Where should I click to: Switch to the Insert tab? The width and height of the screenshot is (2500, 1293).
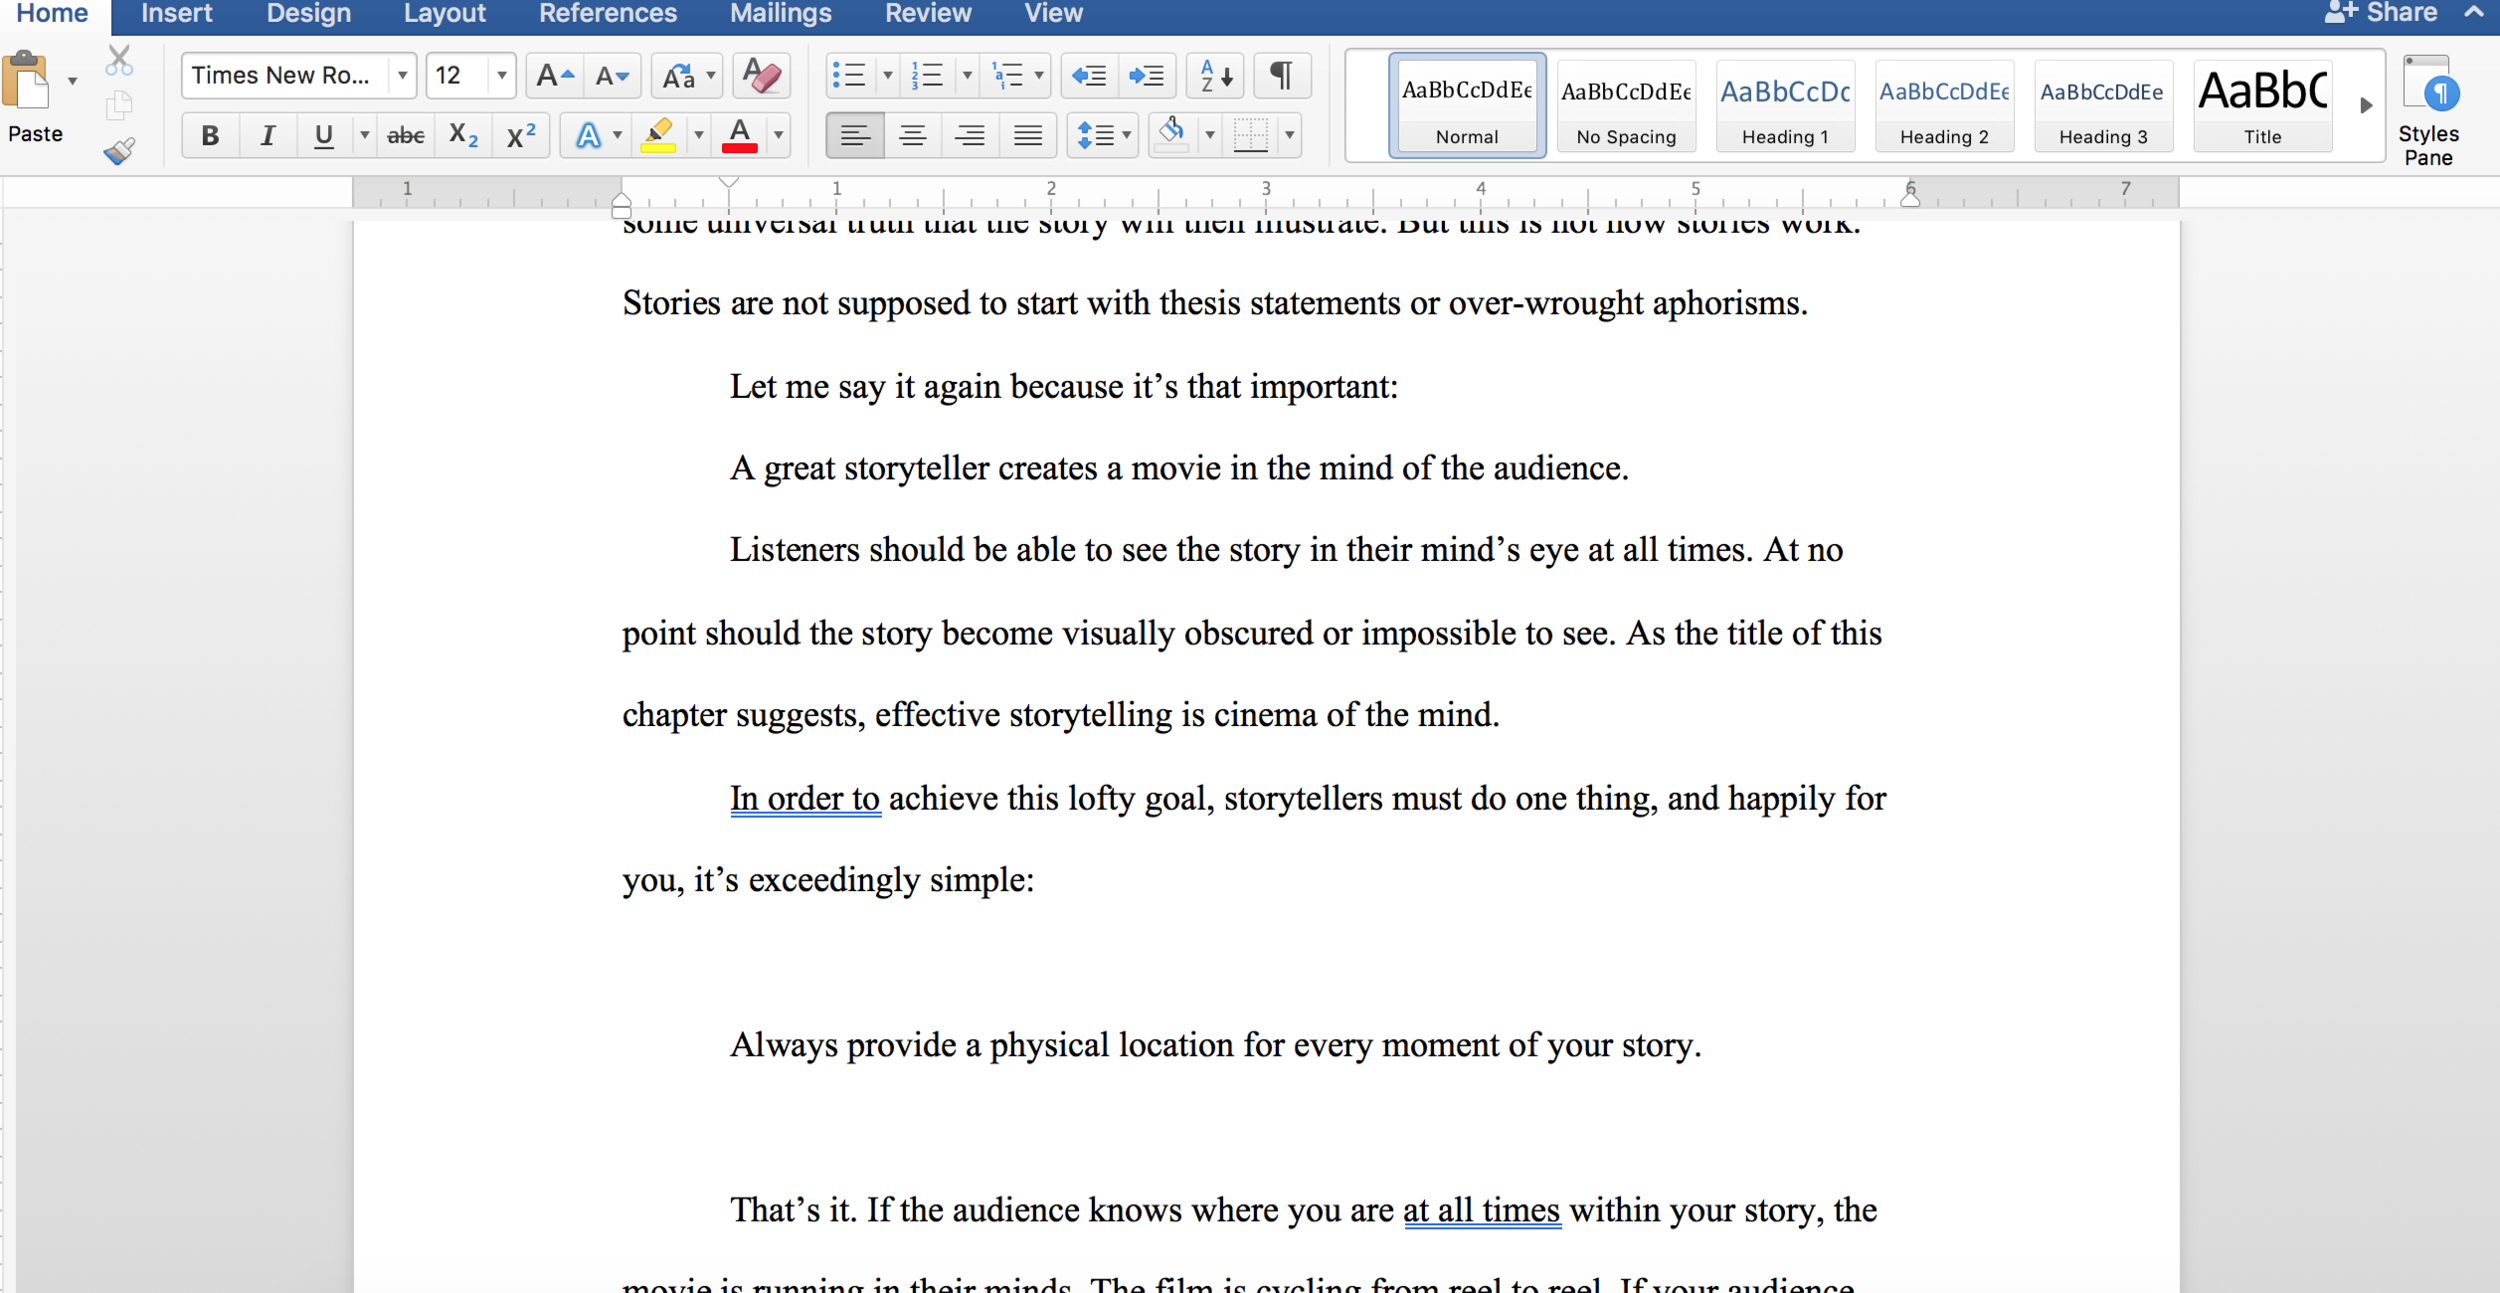coord(177,14)
